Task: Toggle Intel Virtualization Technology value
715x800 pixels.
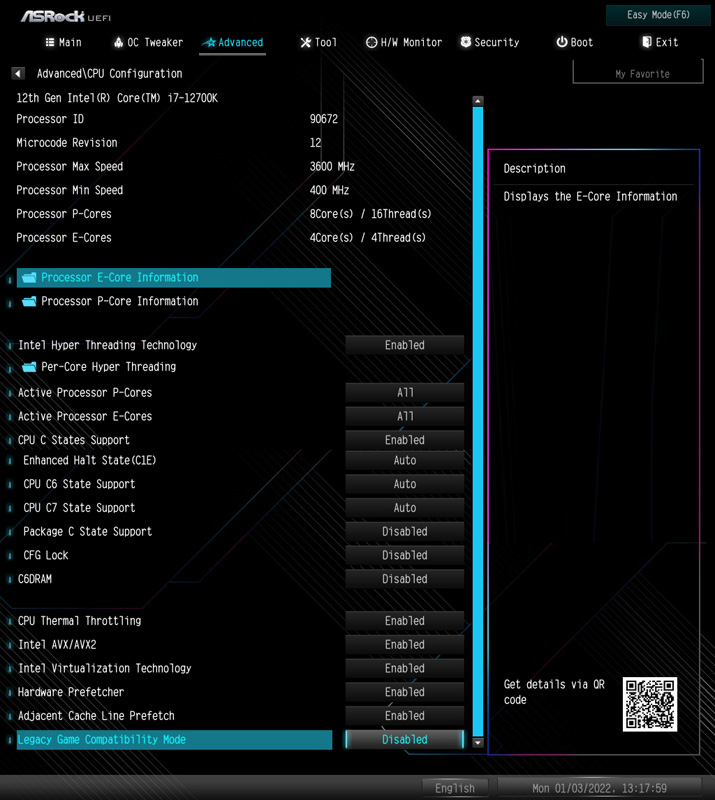Action: point(405,668)
